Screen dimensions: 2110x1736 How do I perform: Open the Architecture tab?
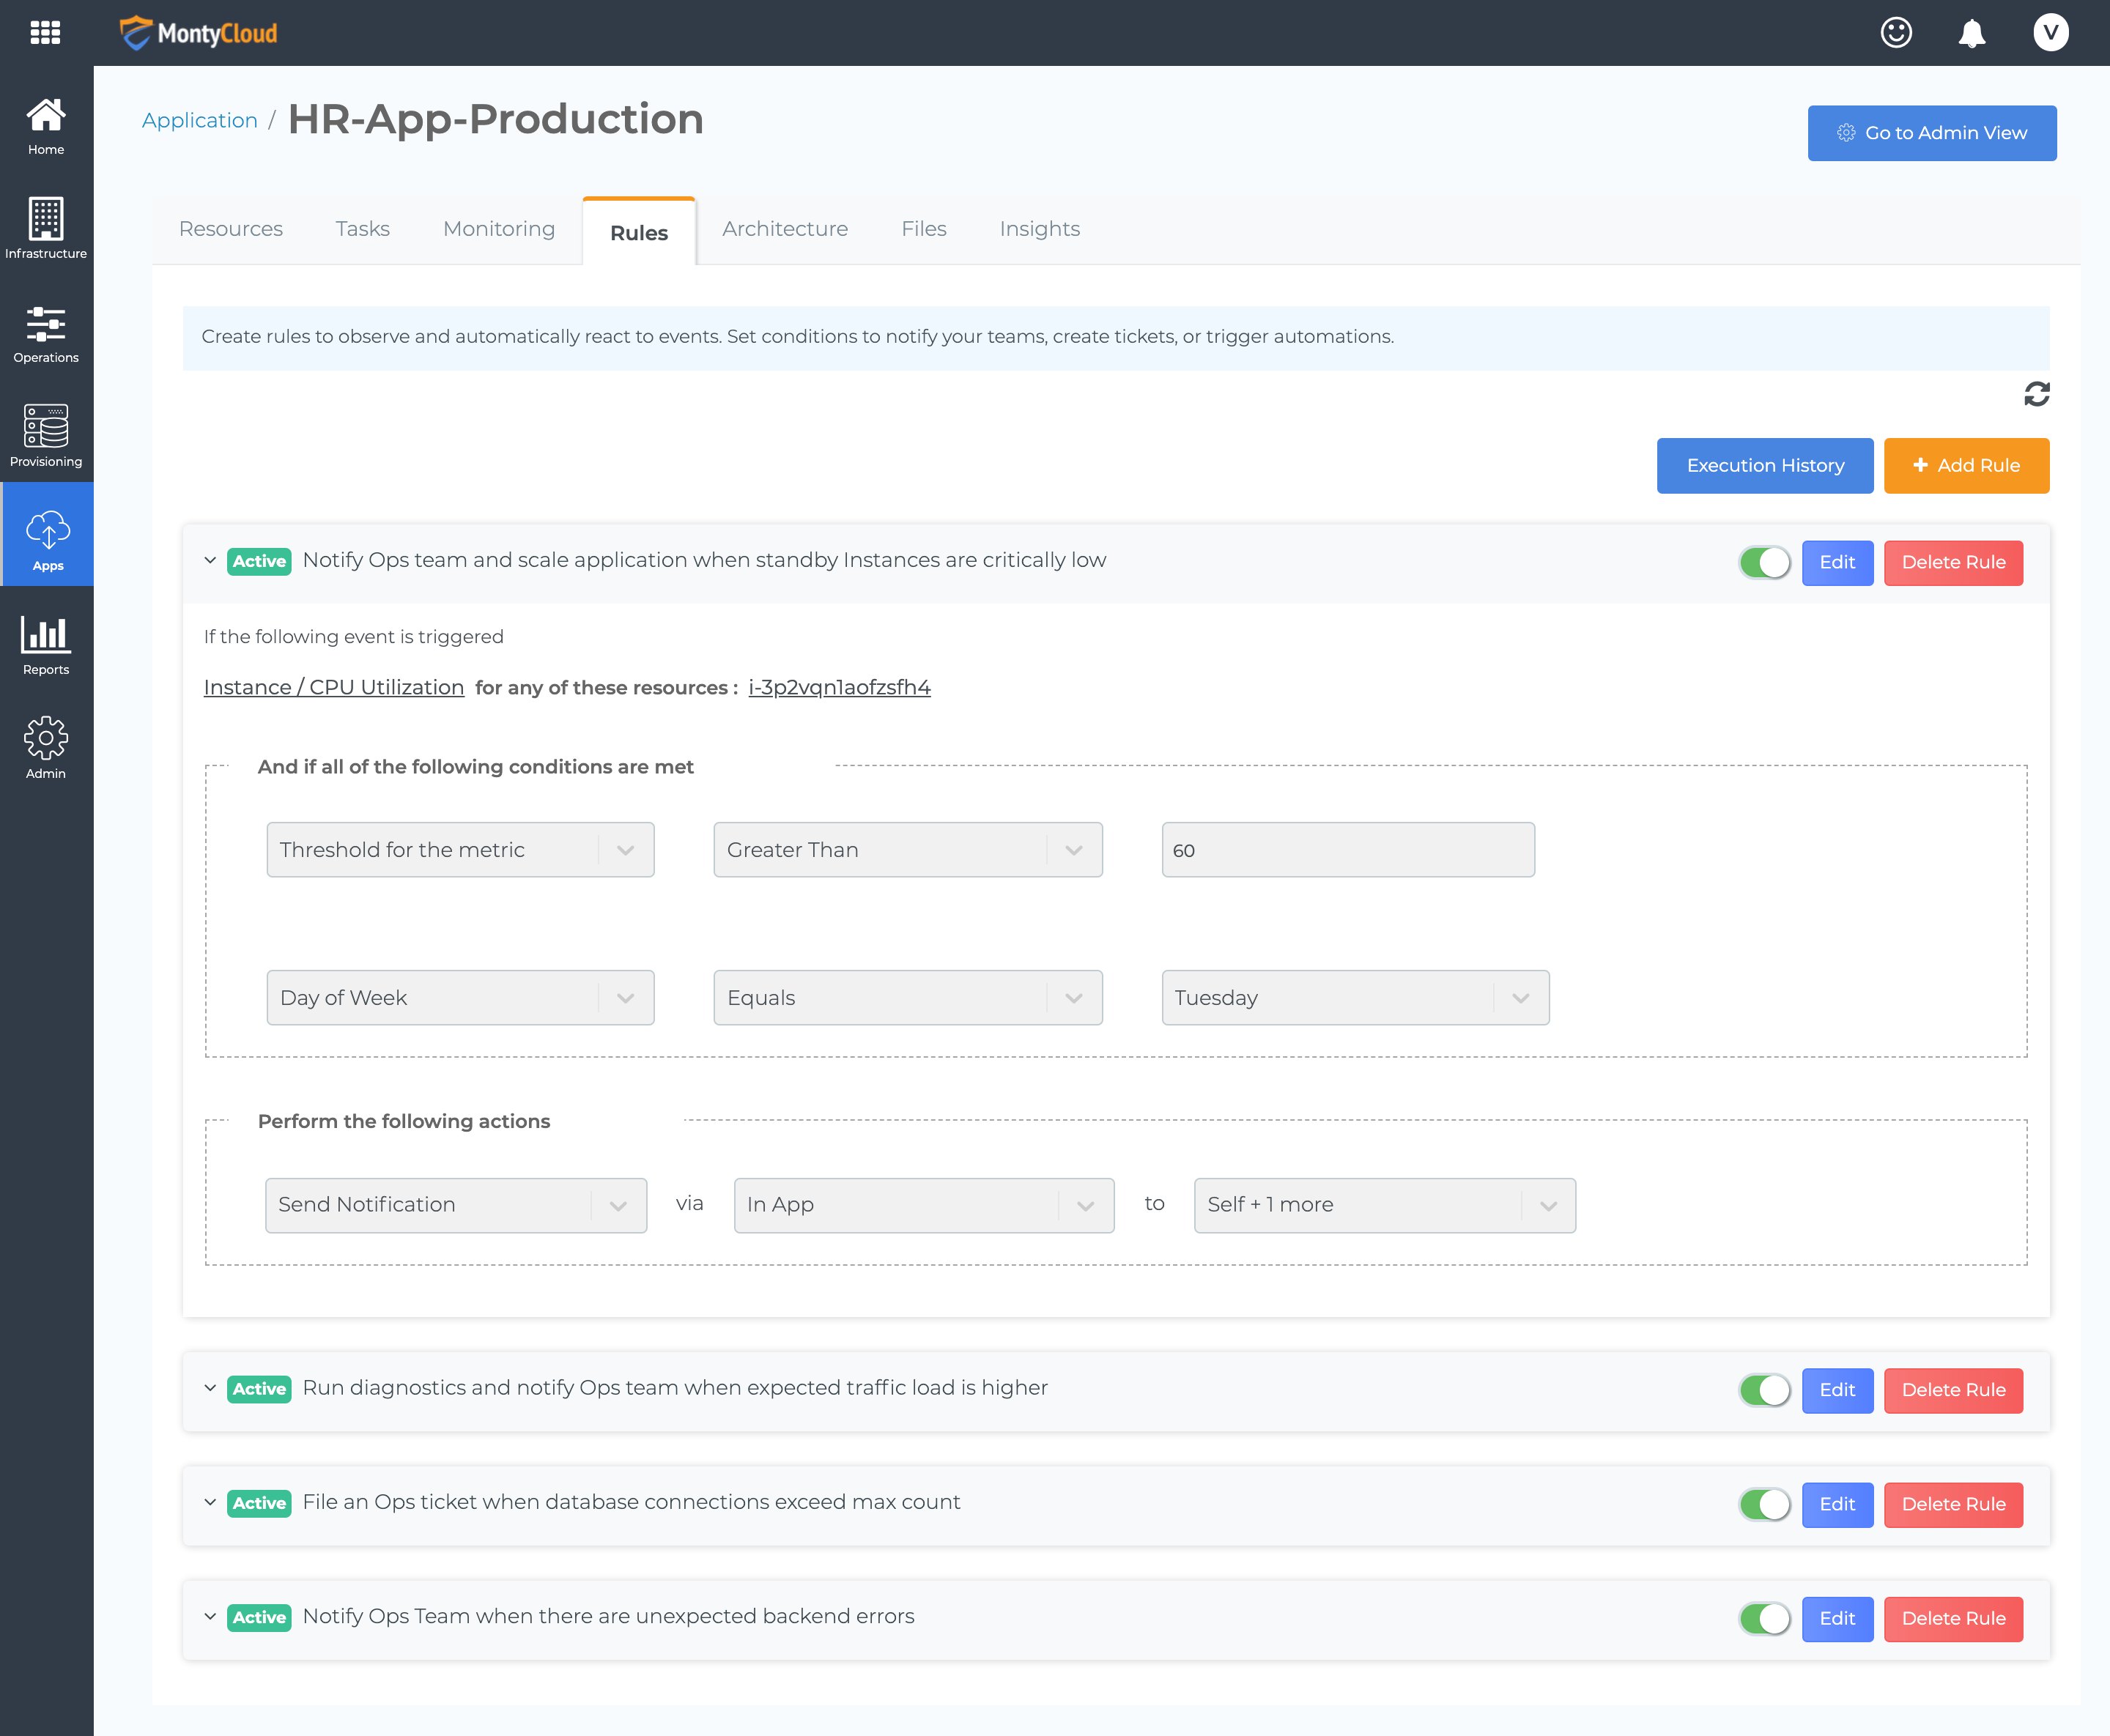[x=785, y=229]
